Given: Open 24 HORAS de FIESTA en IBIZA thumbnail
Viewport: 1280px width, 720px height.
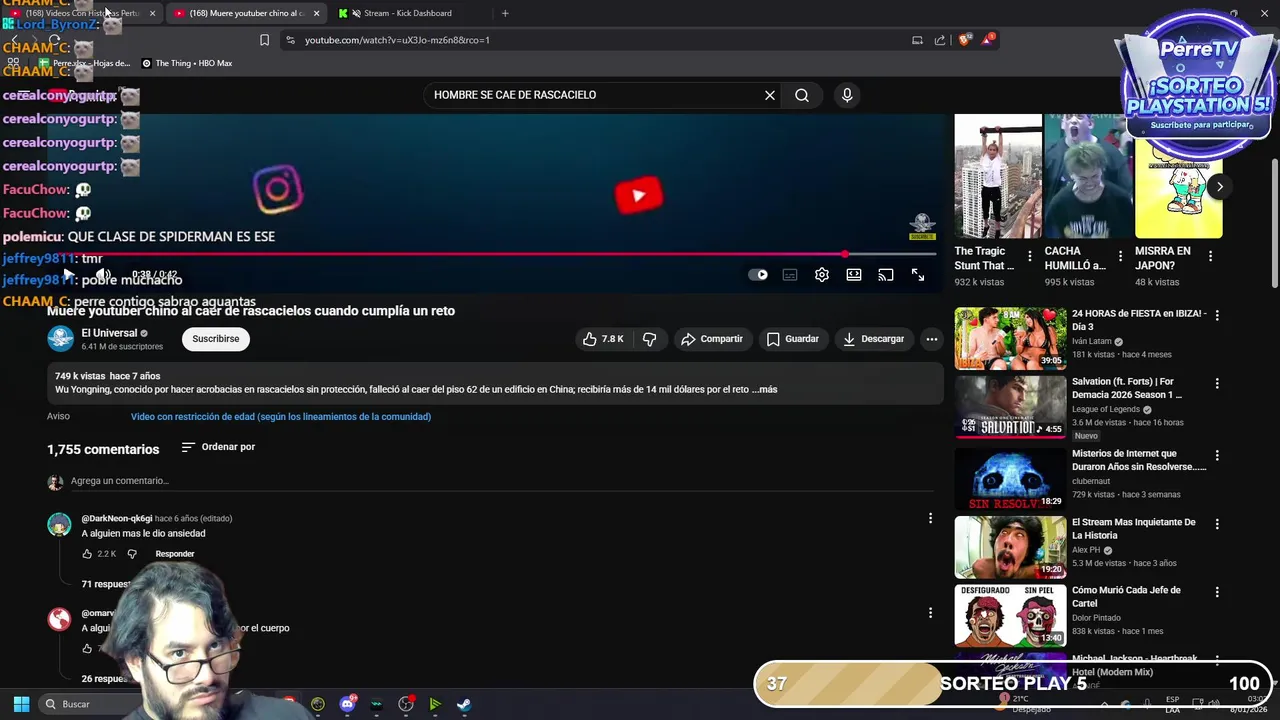Looking at the screenshot, I should point(1010,339).
